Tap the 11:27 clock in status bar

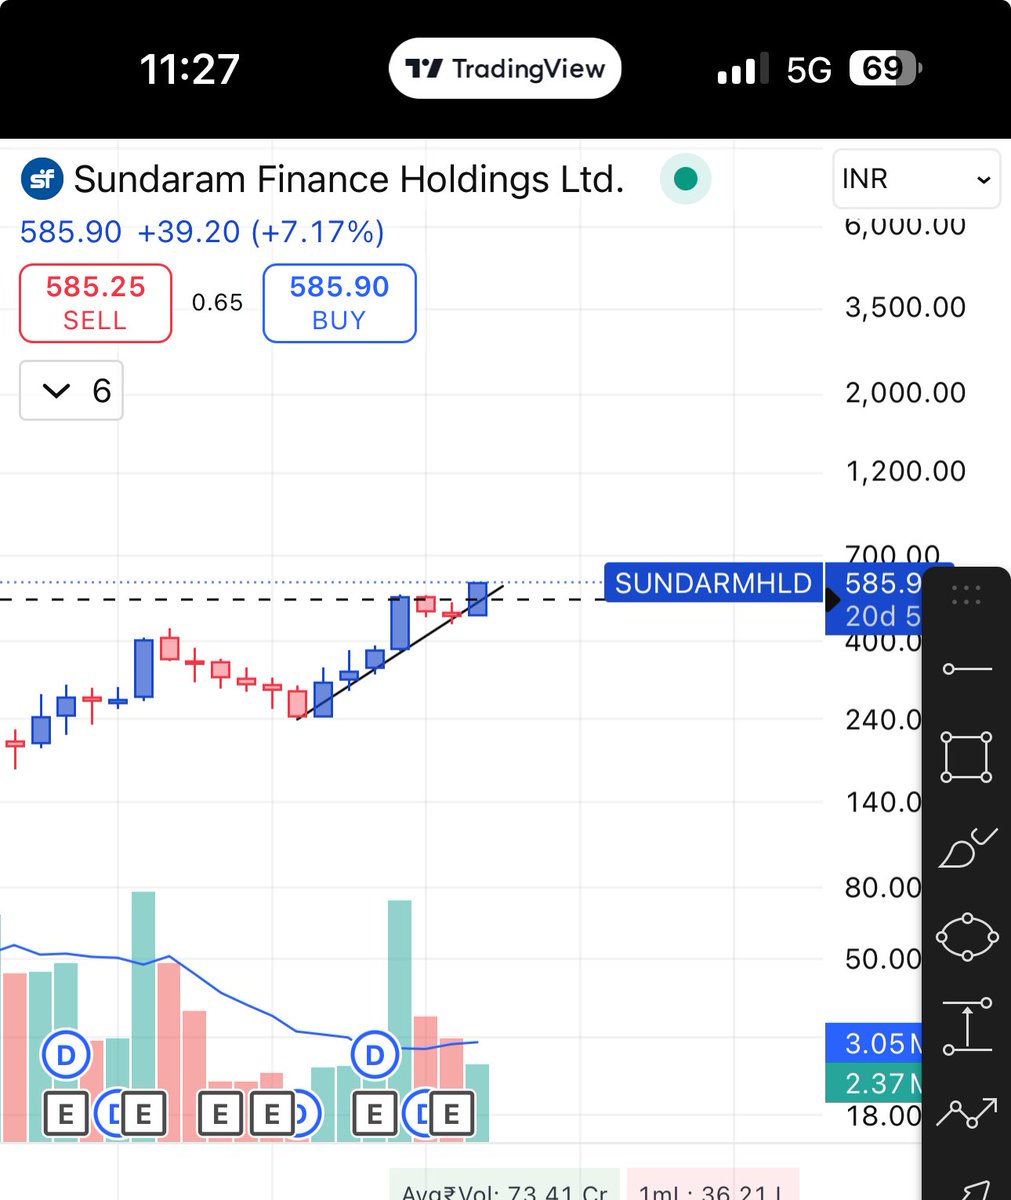(x=189, y=69)
